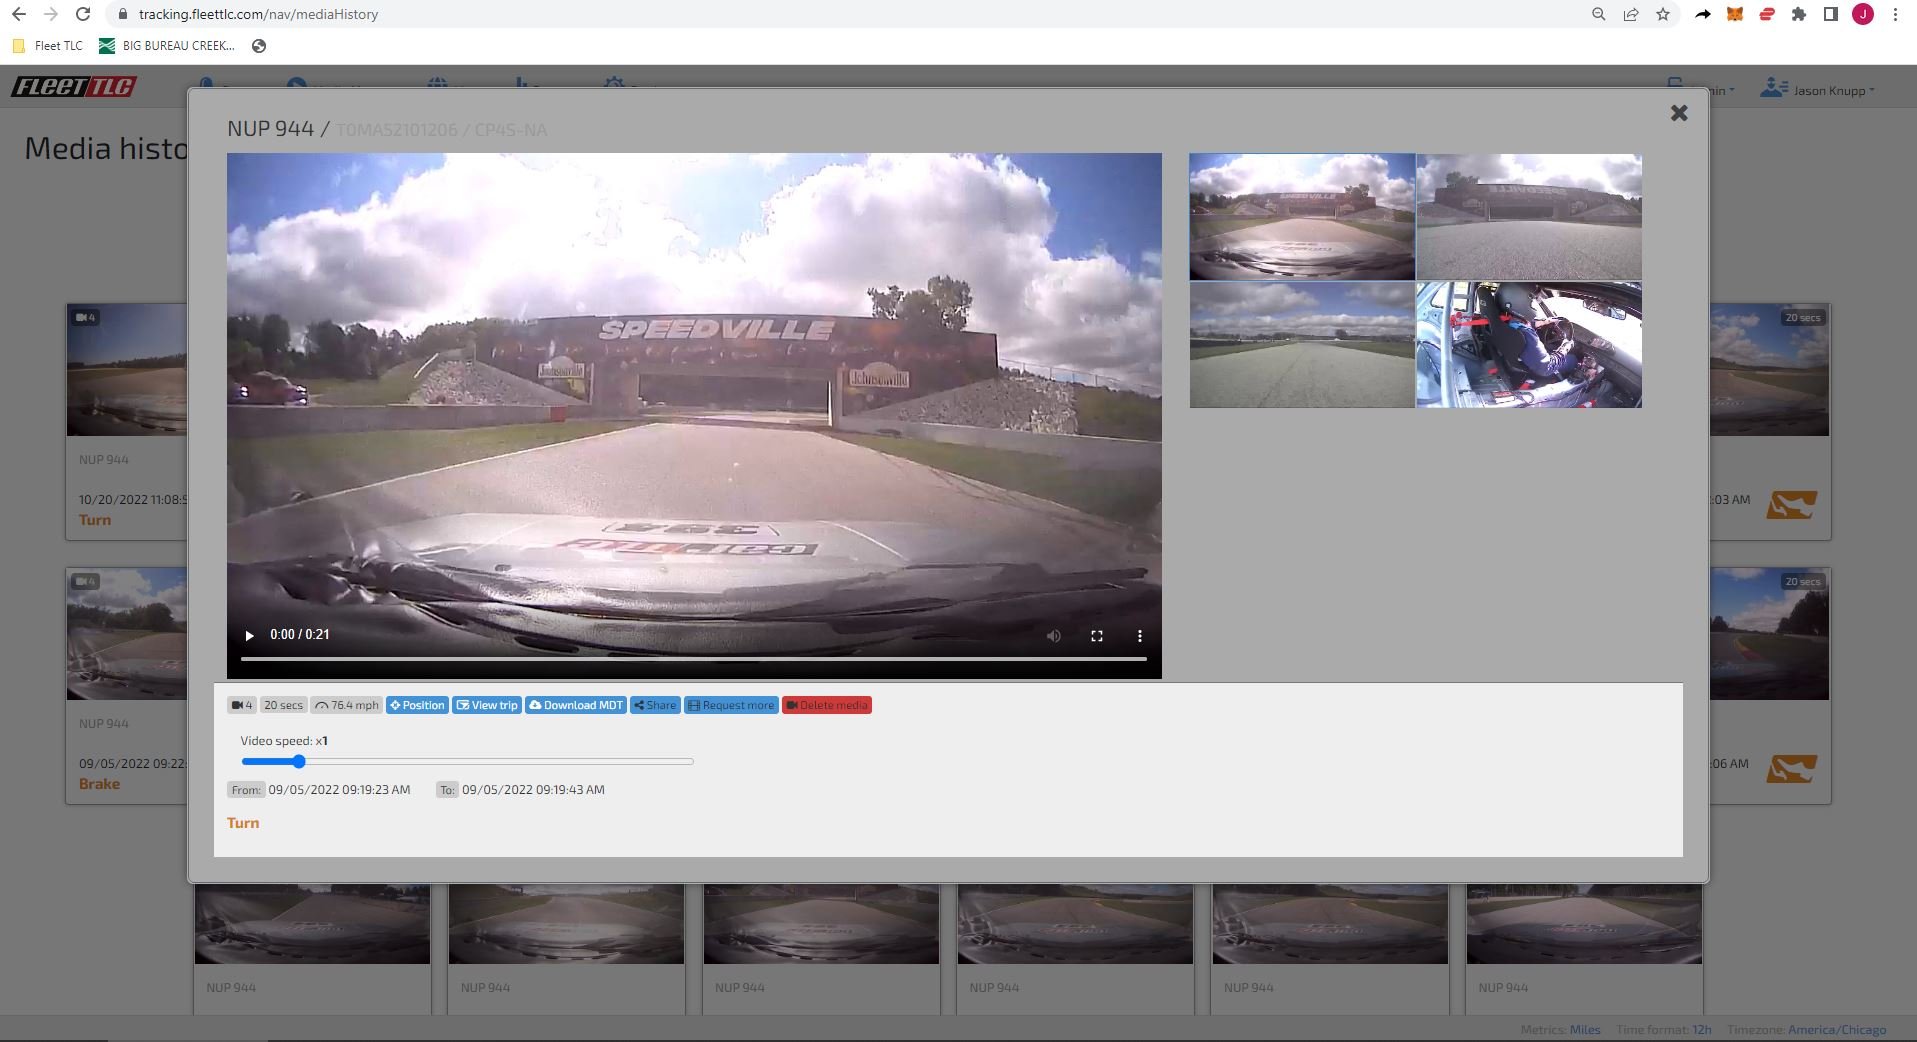Reload the browser page

pyautogui.click(x=84, y=14)
